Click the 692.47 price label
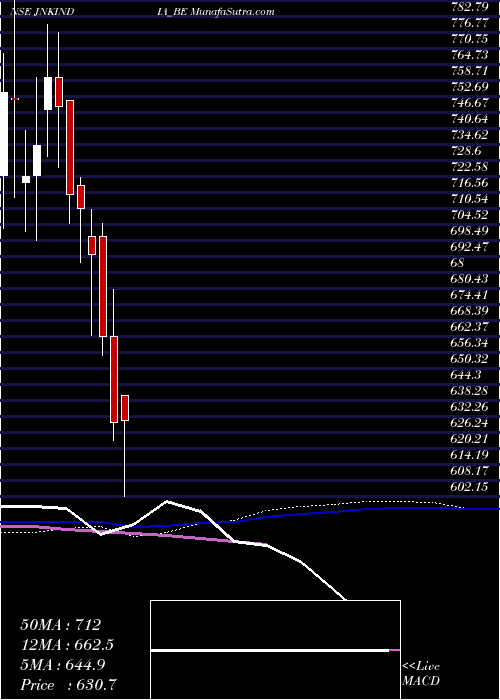The height and width of the screenshot is (700, 500). (x=470, y=247)
